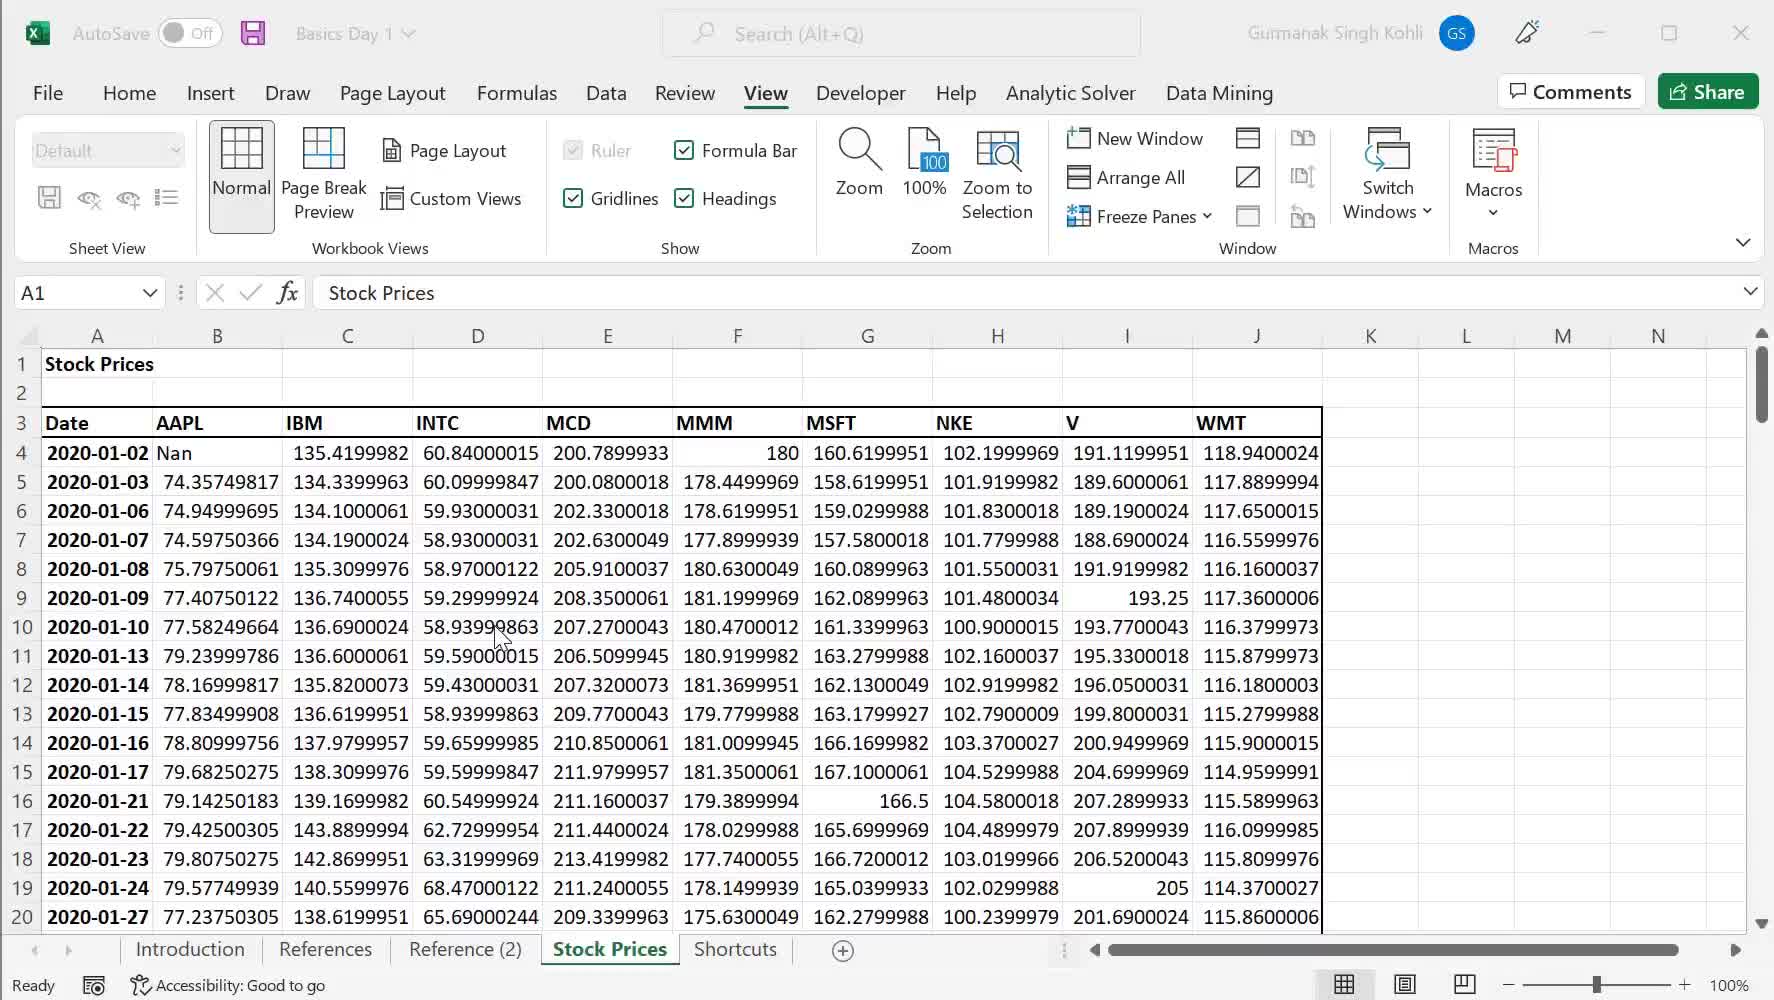The width and height of the screenshot is (1774, 1000).
Task: Open Page Break Preview view
Action: point(323,176)
